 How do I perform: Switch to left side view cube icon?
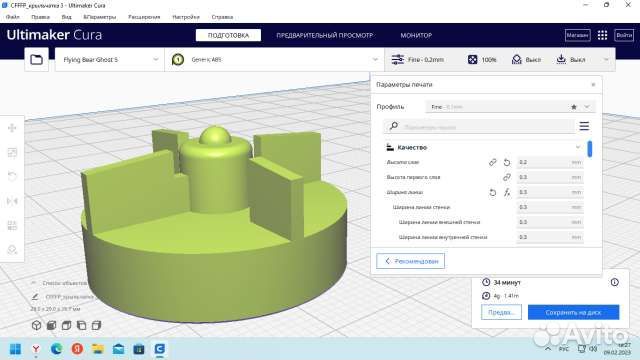point(81,325)
